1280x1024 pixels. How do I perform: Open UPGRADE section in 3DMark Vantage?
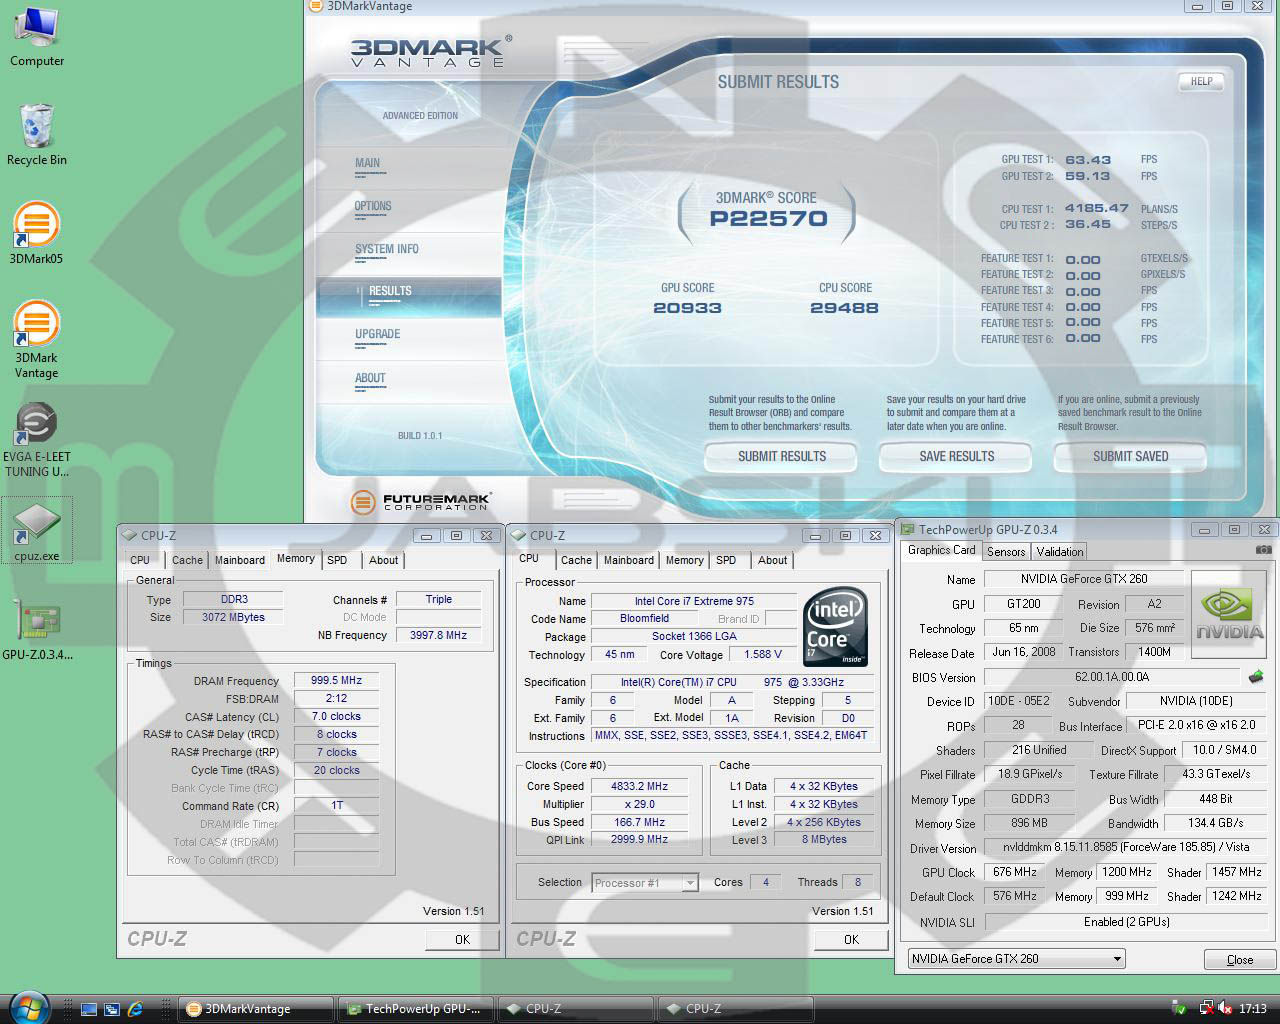coord(377,334)
